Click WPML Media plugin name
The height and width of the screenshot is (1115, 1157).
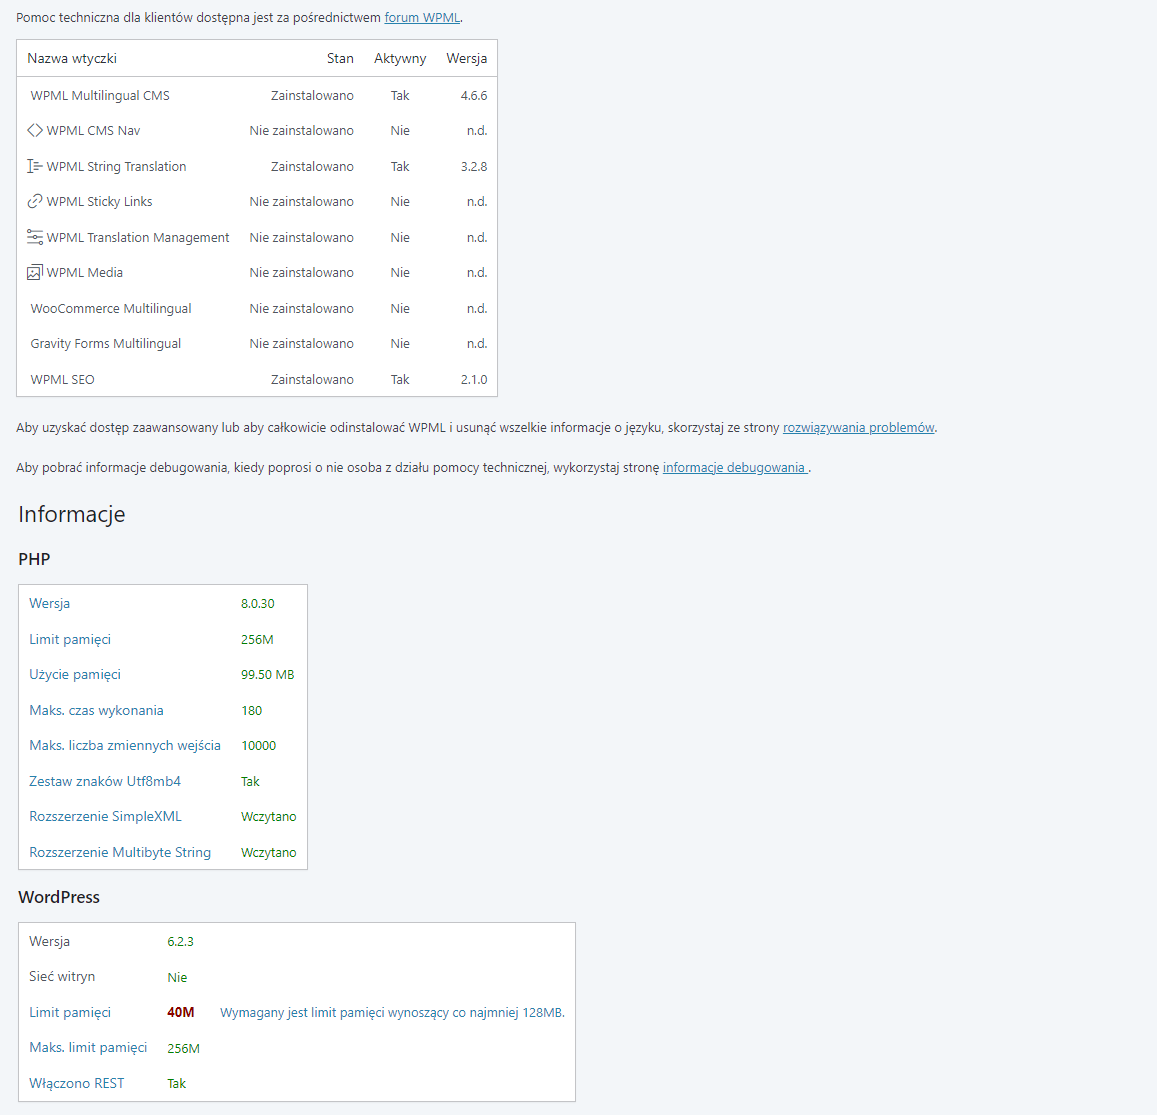[84, 272]
